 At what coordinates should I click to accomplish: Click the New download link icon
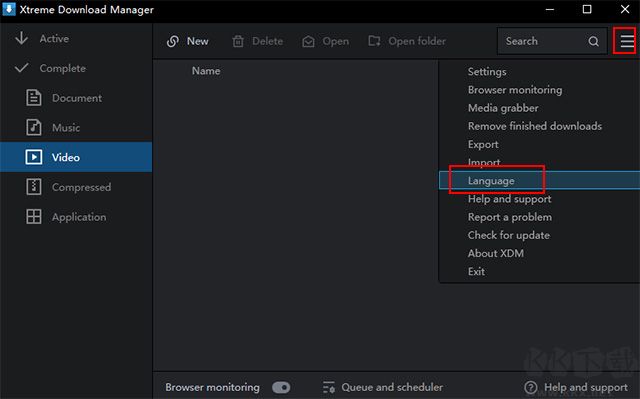[x=173, y=41]
